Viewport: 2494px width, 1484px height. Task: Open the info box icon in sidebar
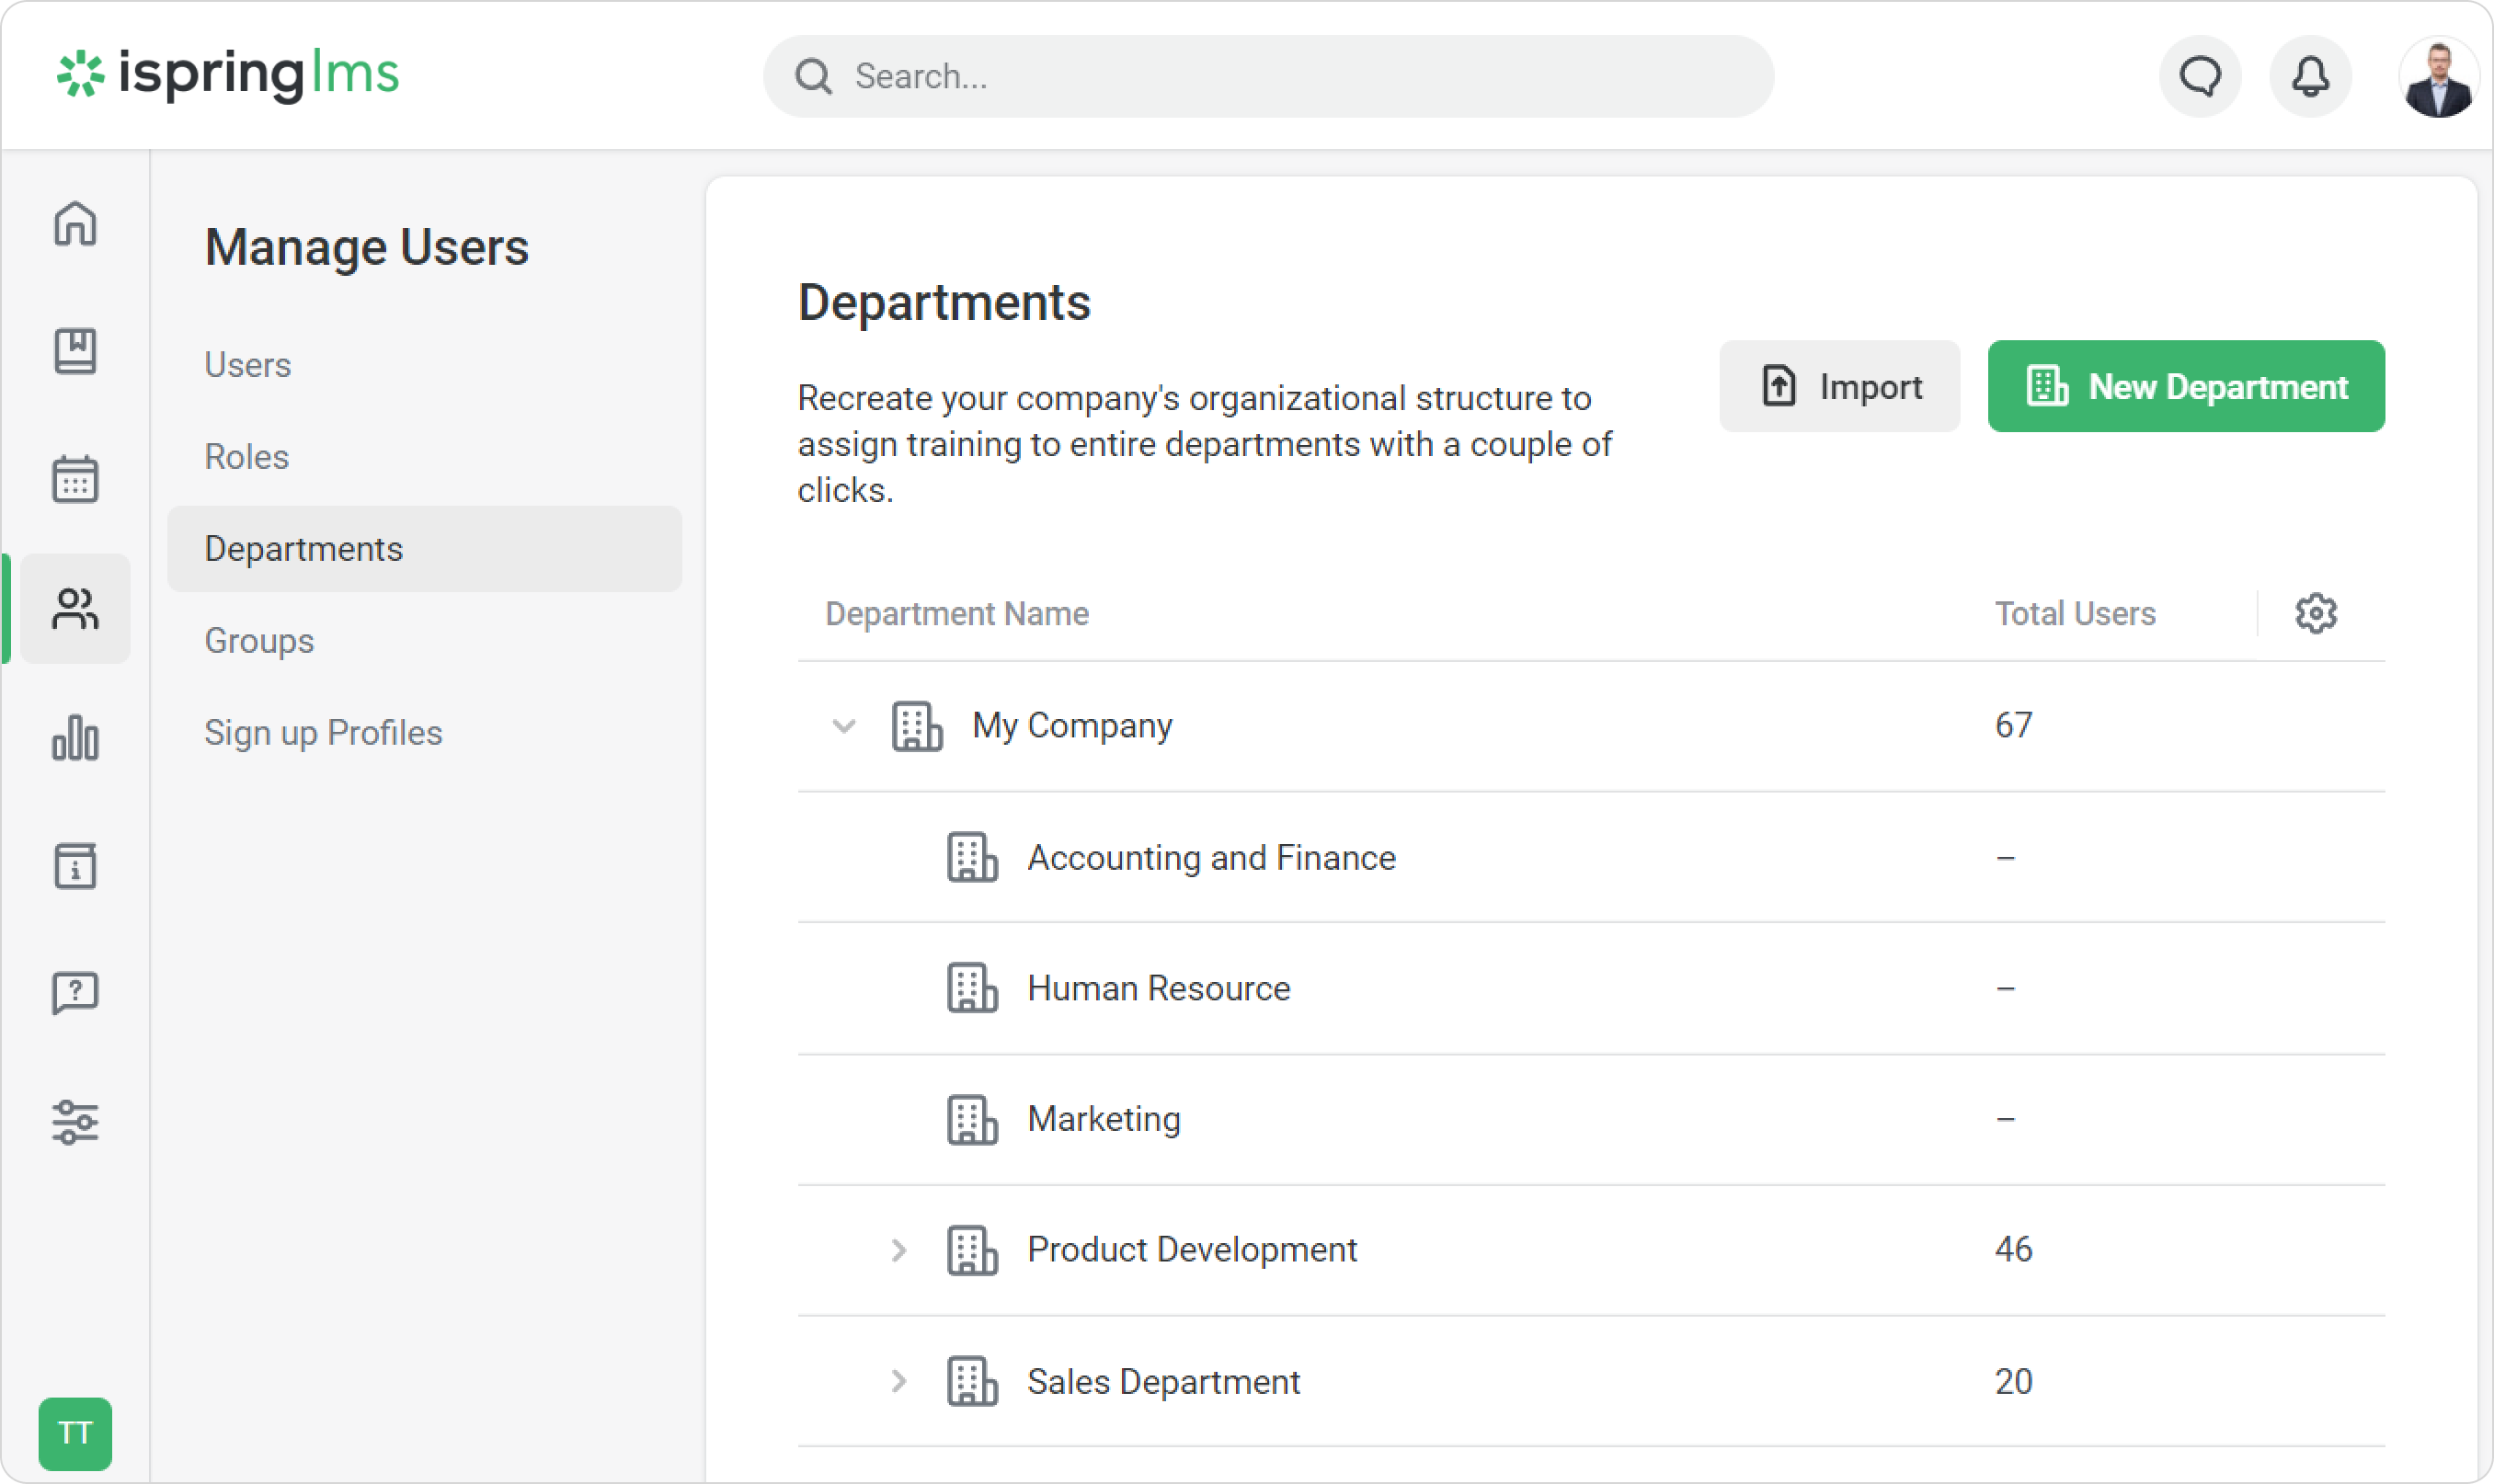pyautogui.click(x=75, y=866)
